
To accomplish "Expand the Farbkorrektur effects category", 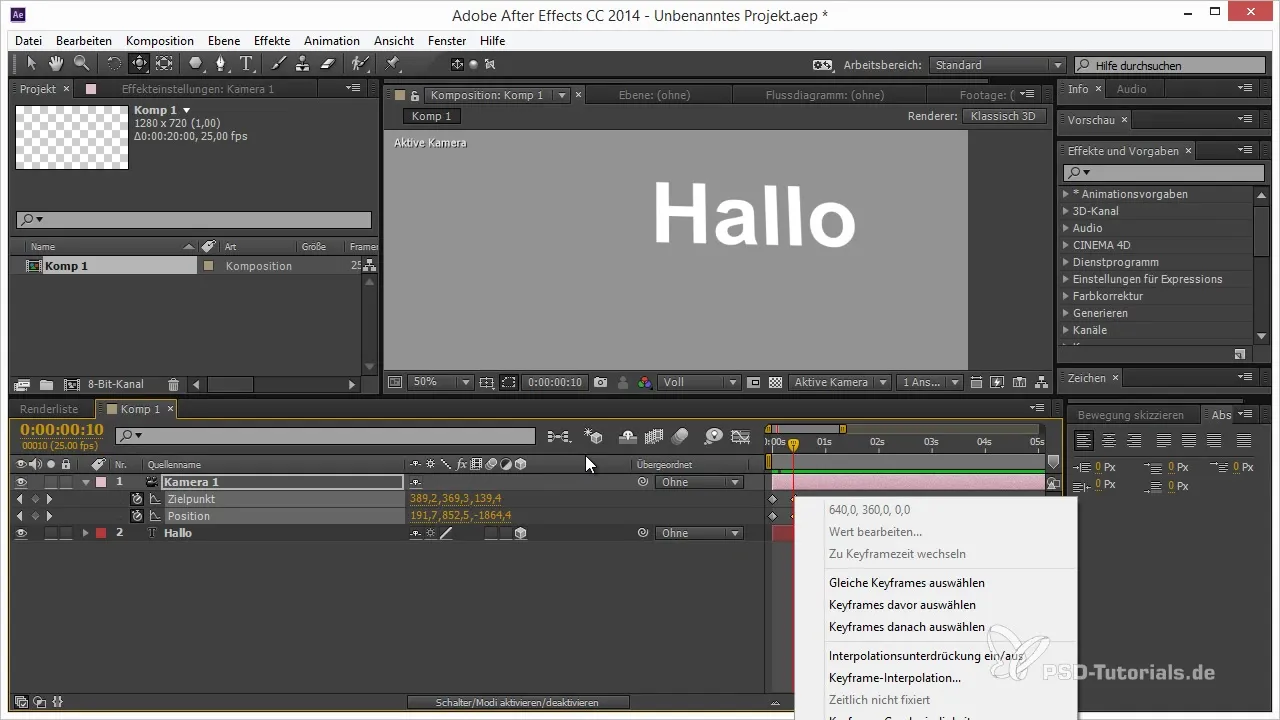I will pyautogui.click(x=1066, y=296).
